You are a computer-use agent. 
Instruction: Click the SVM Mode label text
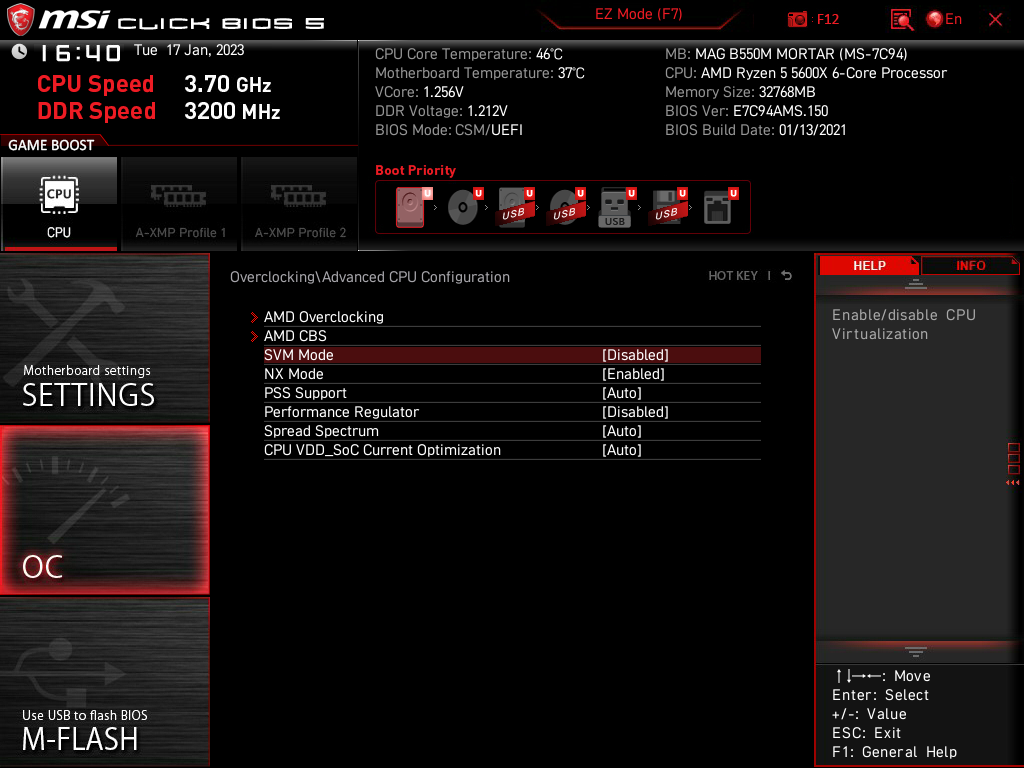(x=298, y=355)
